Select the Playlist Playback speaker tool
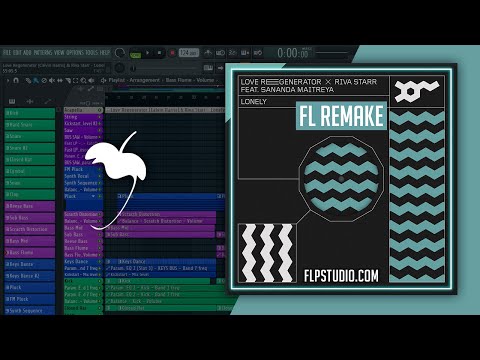The height and width of the screenshot is (360, 480). pyautogui.click(x=91, y=80)
